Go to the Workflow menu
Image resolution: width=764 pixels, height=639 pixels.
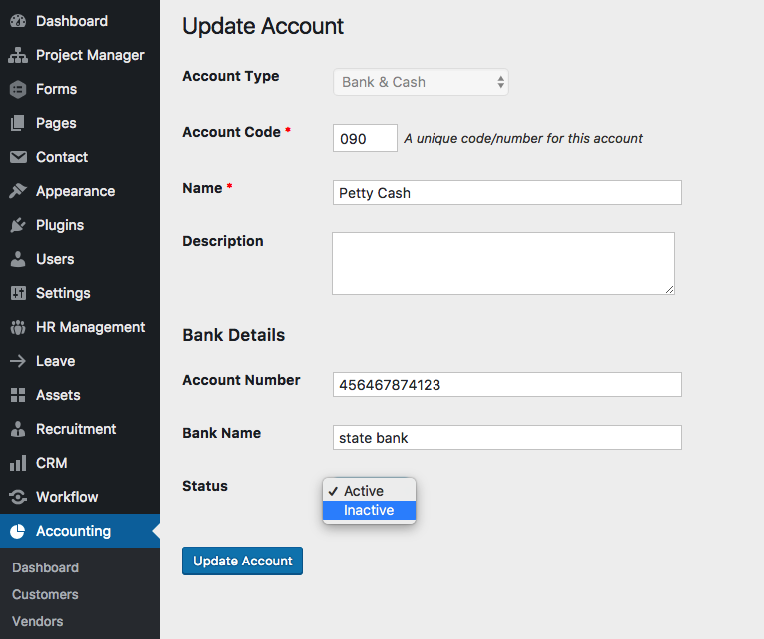[x=67, y=497]
